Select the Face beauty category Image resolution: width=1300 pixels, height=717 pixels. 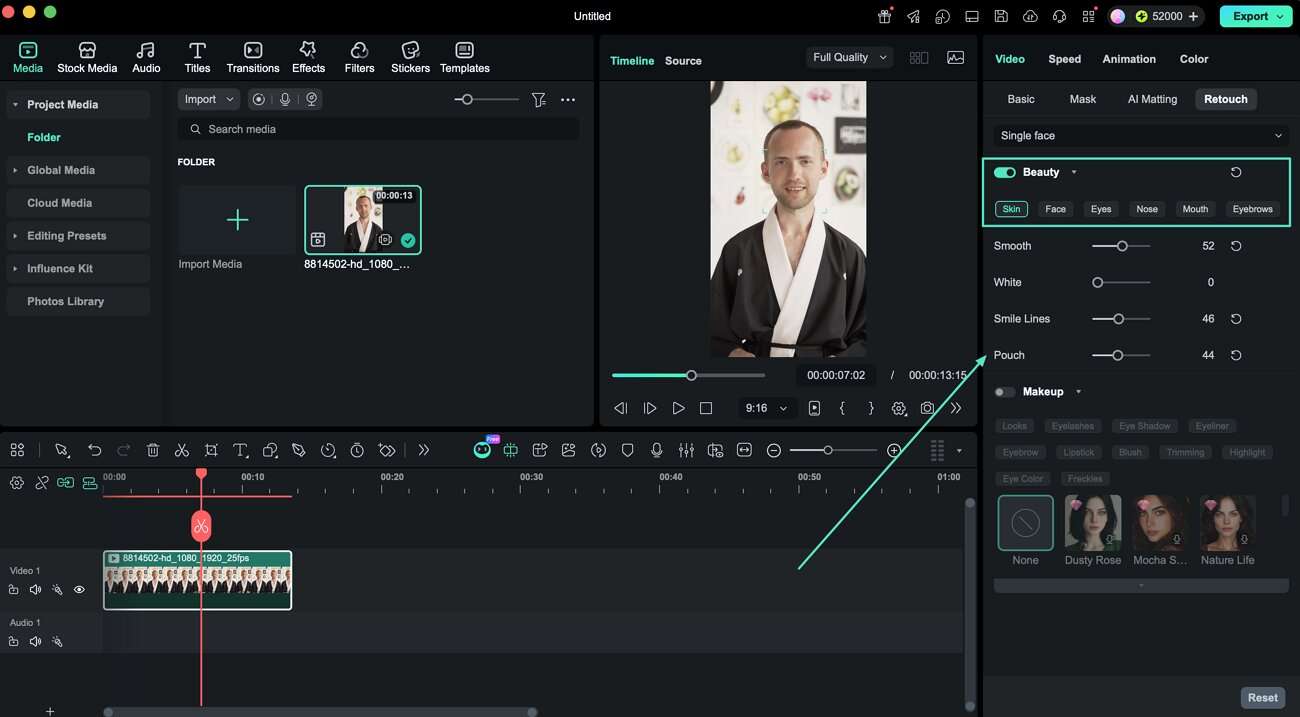tap(1055, 209)
